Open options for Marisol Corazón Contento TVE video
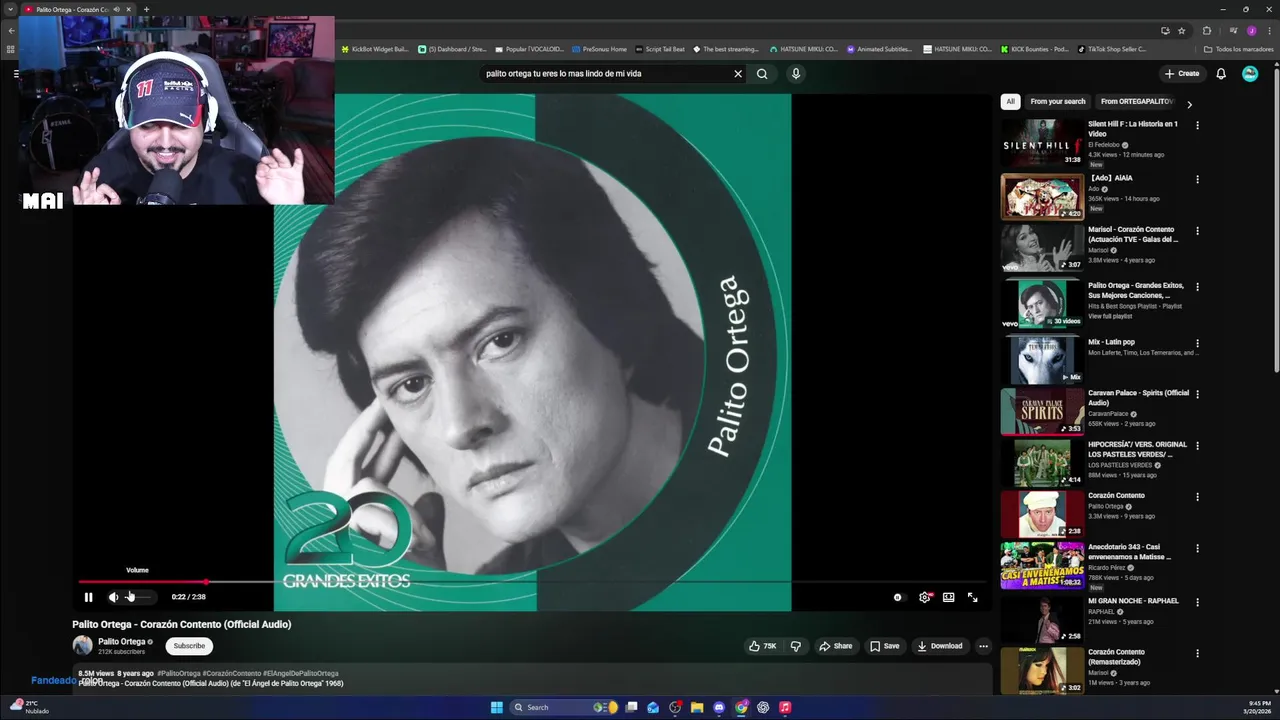Screen dimensions: 1280x720 coord(1197,231)
